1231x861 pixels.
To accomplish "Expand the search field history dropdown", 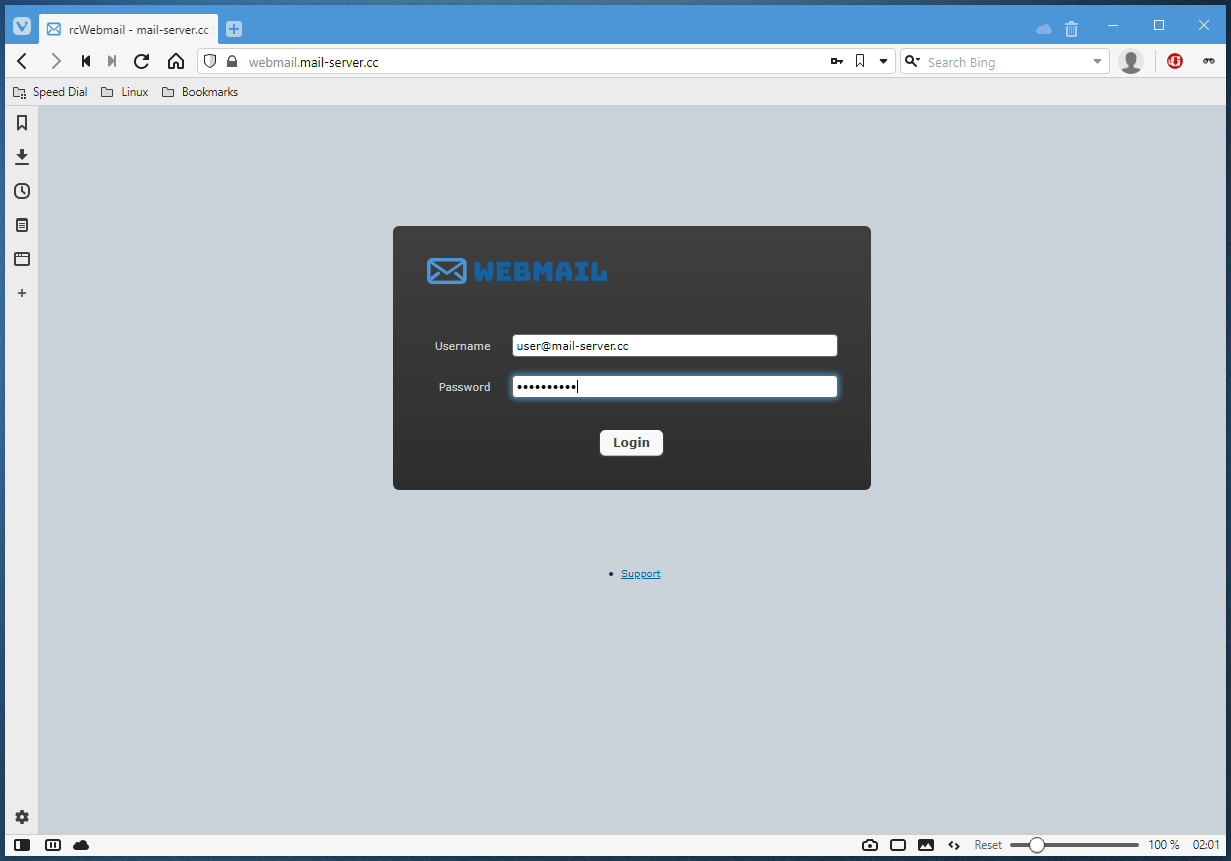I will [x=1097, y=62].
